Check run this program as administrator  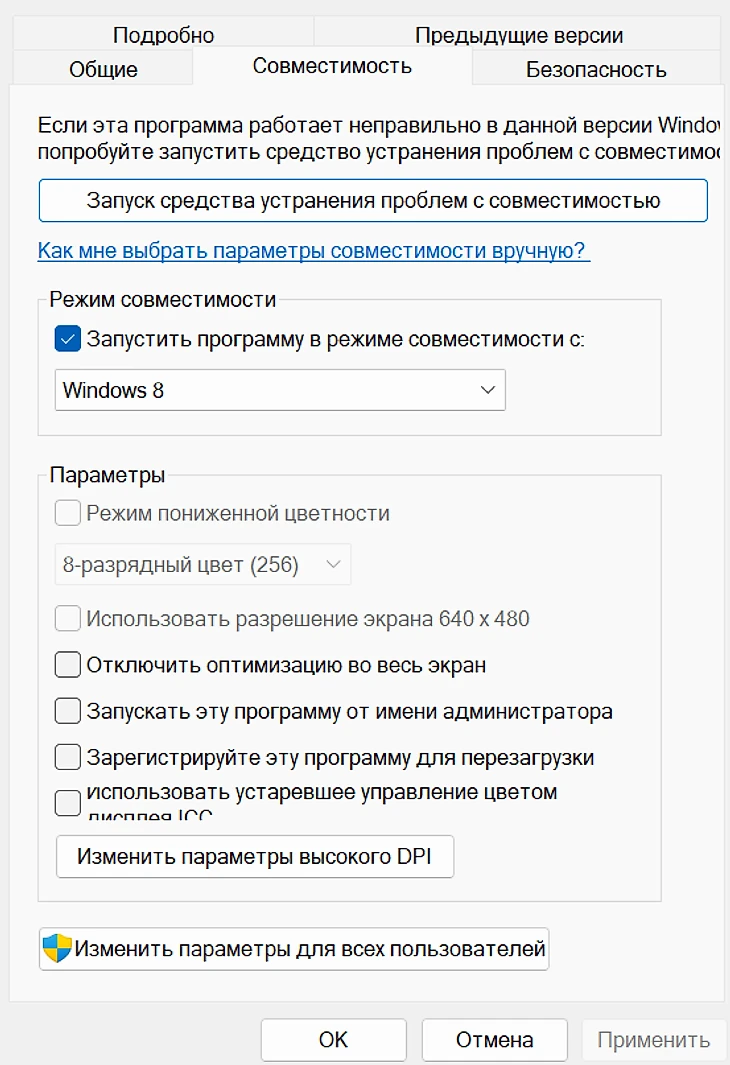(68, 712)
